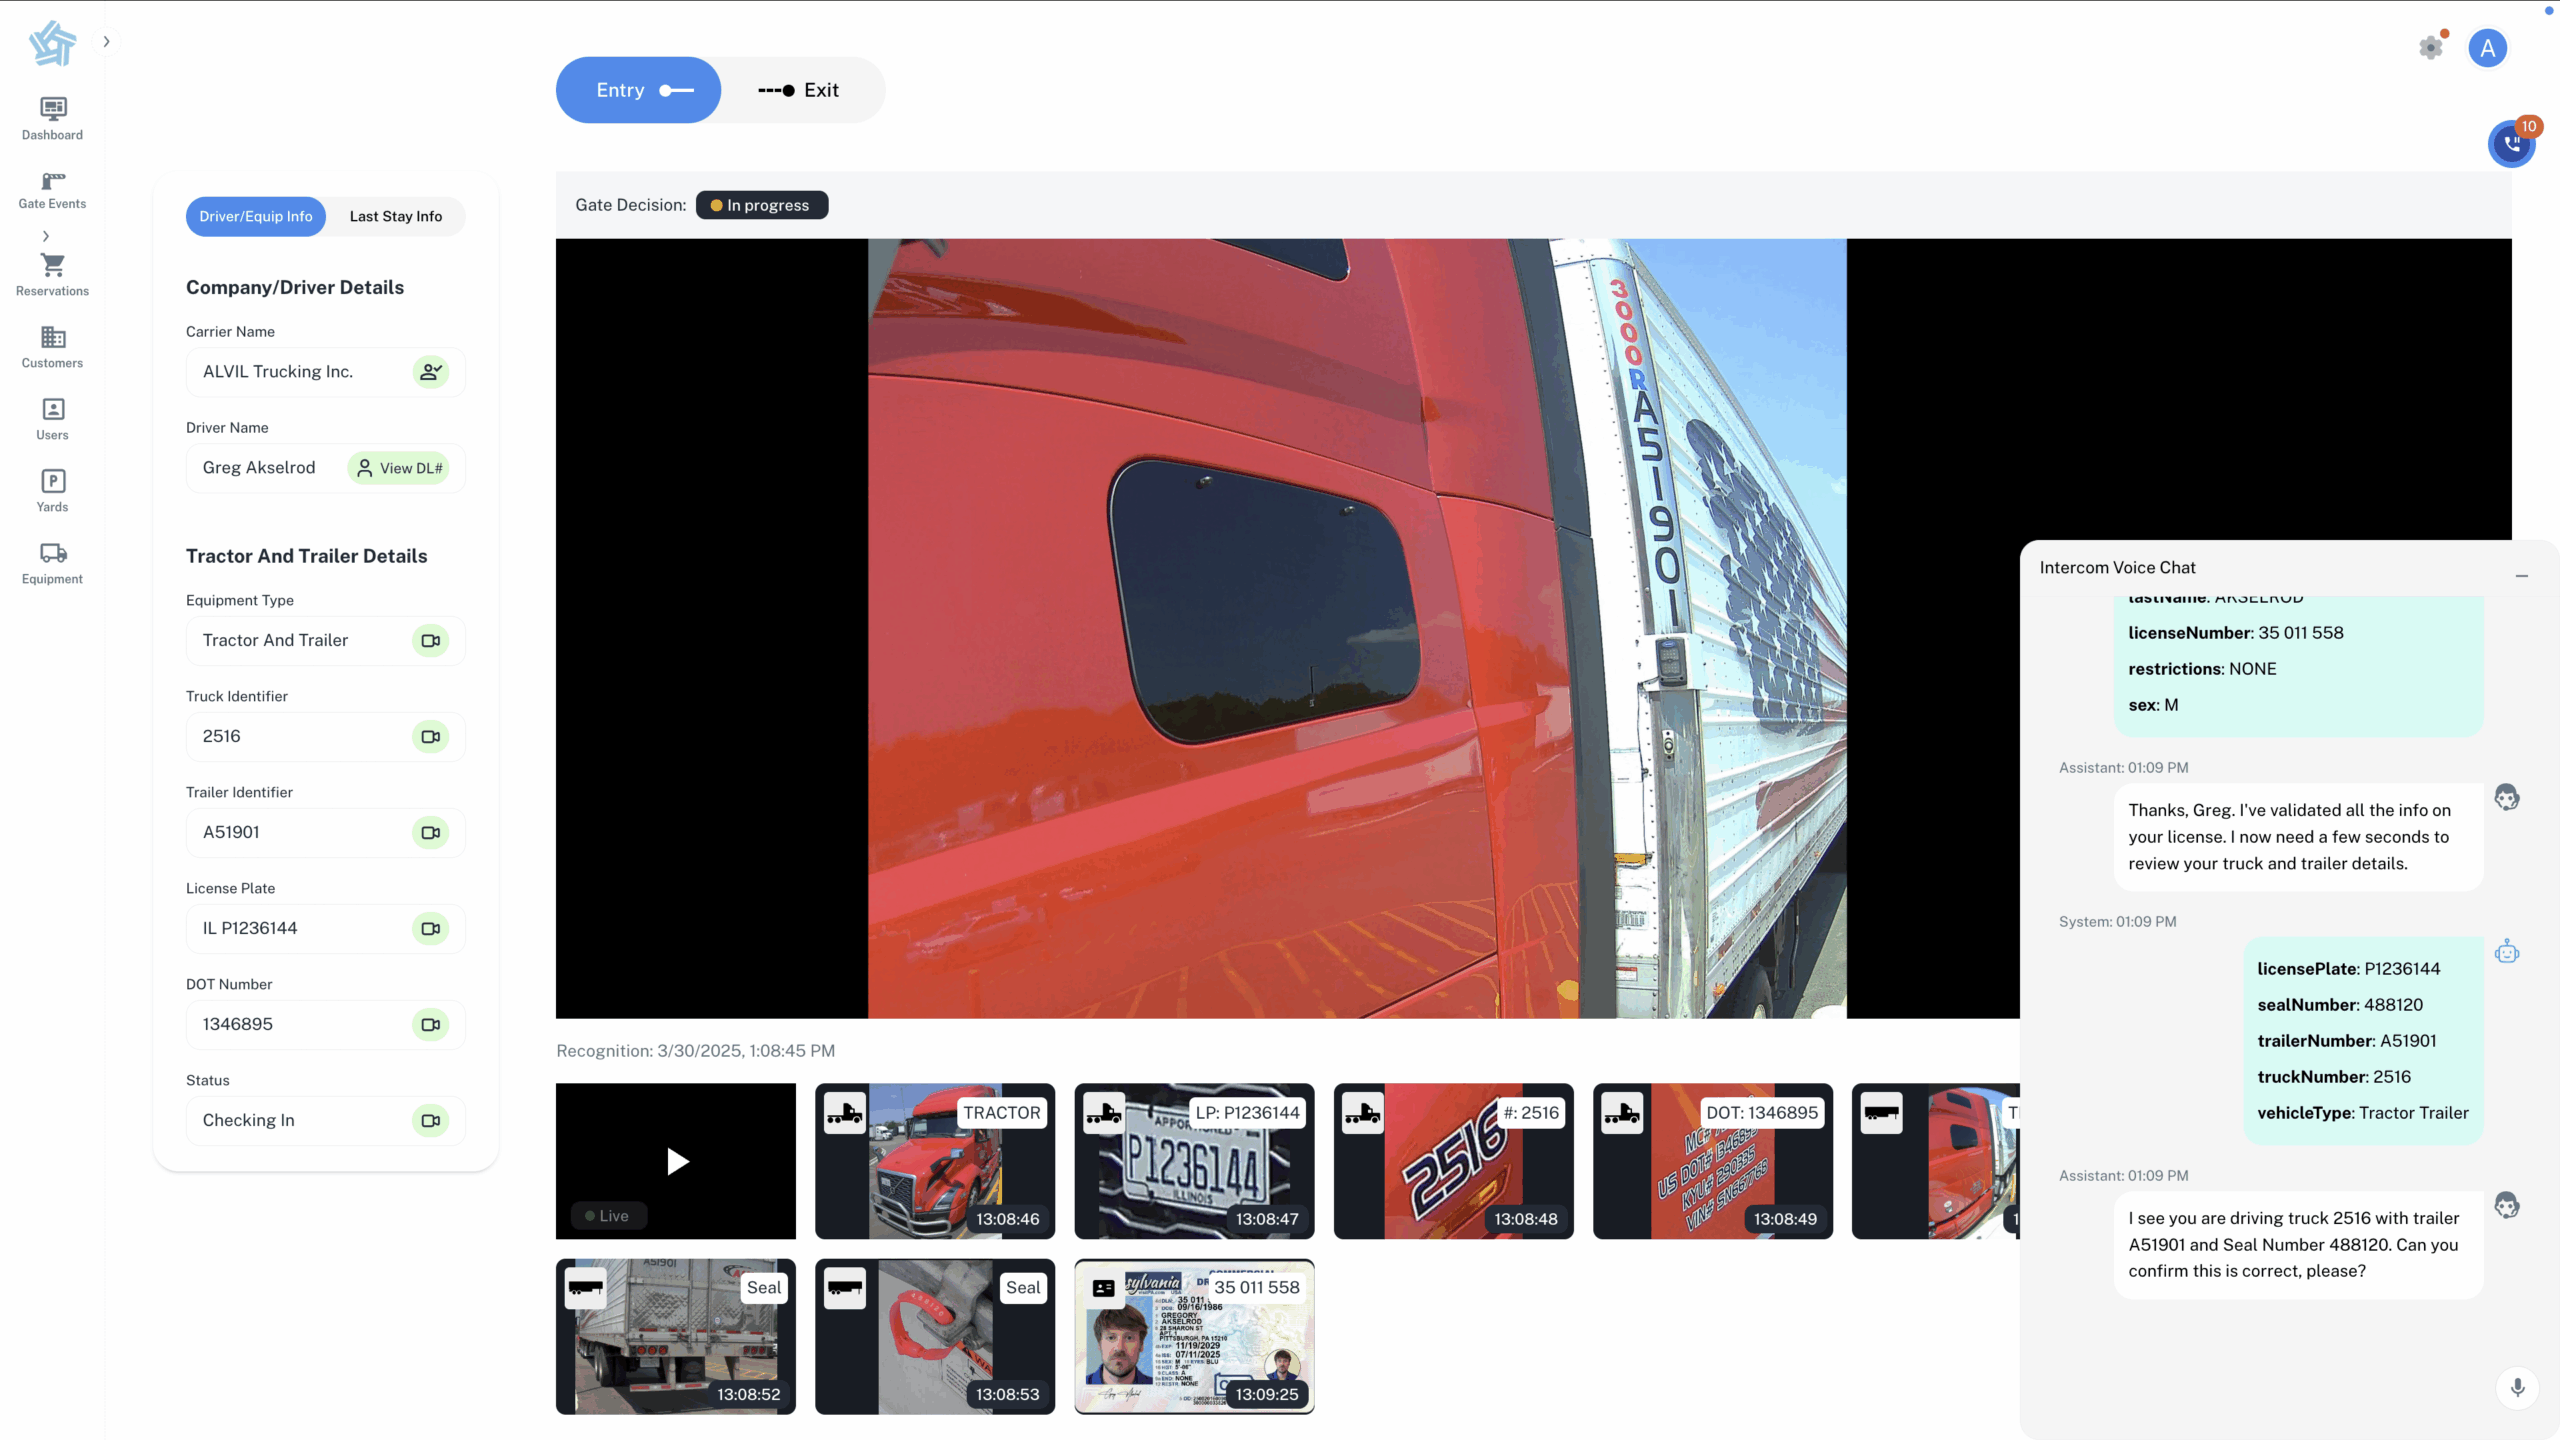Viewport: 2560px width, 1440px height.
Task: Click the Intercom Voice Chat title
Action: 2117,568
